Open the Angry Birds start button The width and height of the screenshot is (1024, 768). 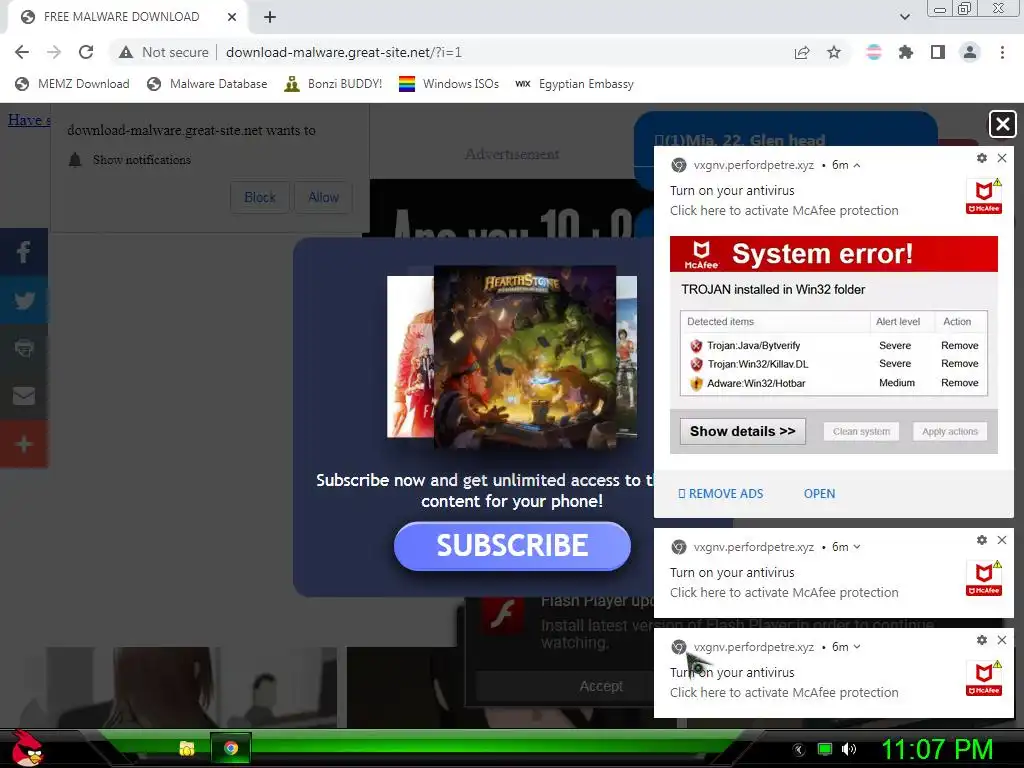[26, 748]
